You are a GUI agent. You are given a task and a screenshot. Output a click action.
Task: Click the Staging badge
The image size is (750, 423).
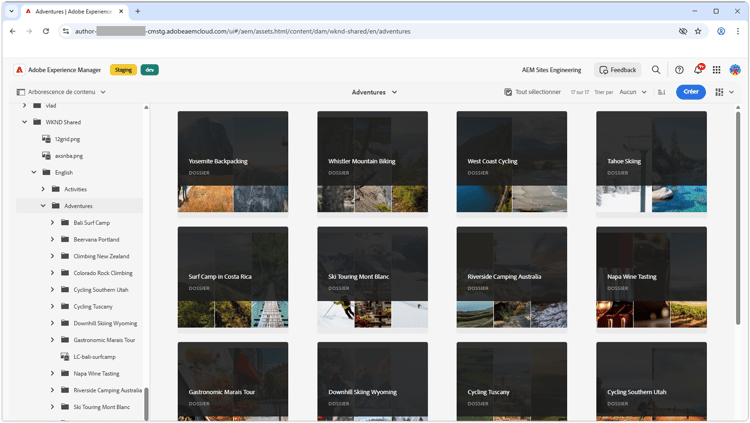[123, 70]
